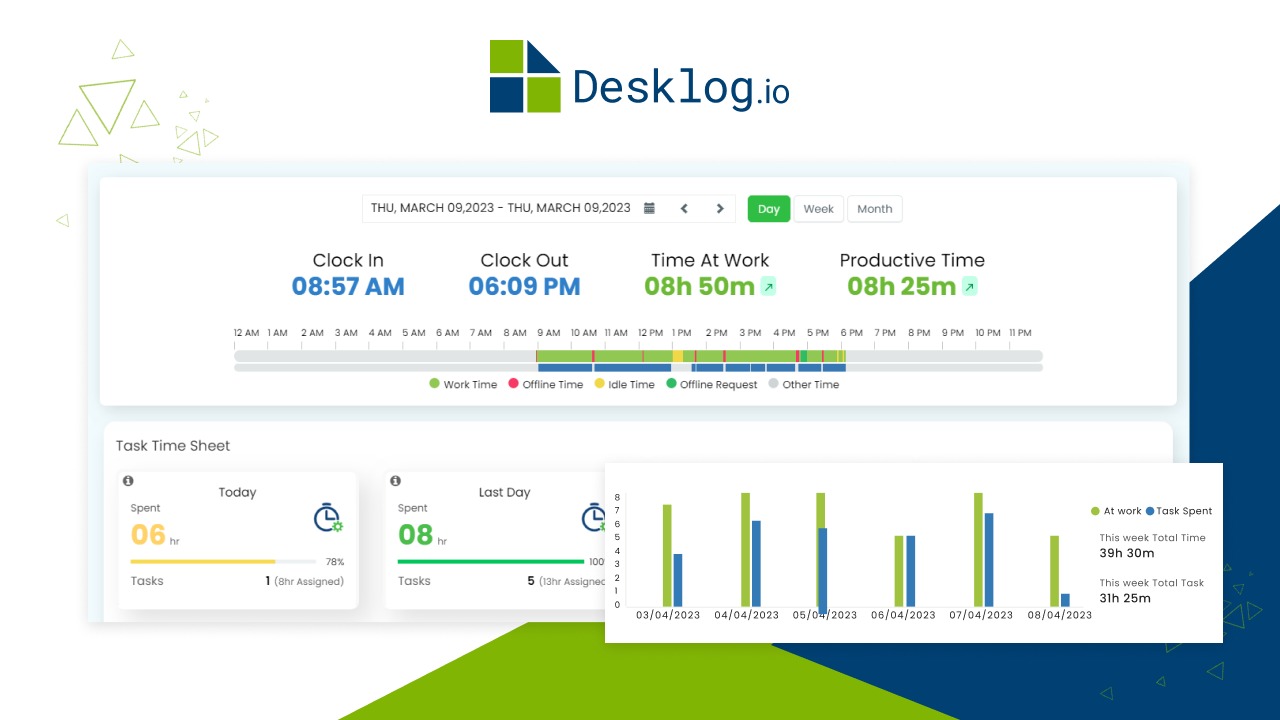Click yellow idle segment near 1 PM

(678, 356)
